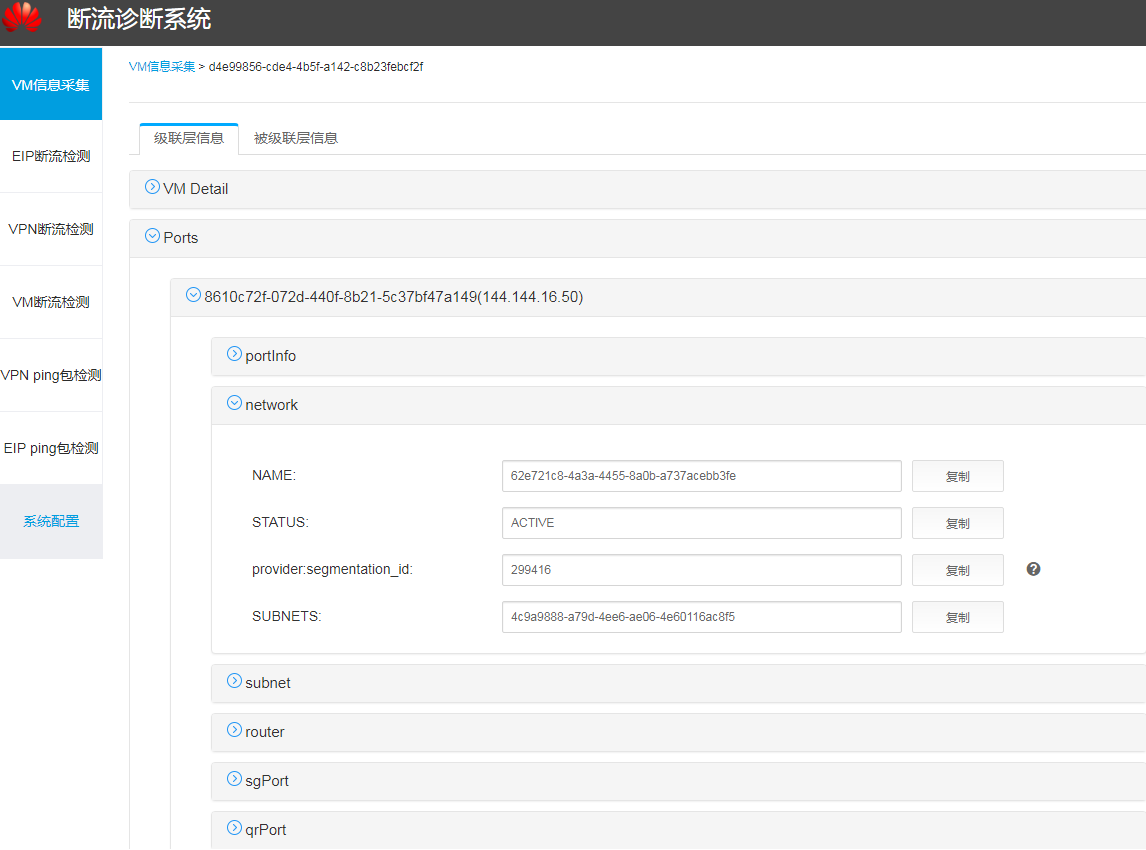
Task: Open VM断流检测 menu item
Action: 51,303
